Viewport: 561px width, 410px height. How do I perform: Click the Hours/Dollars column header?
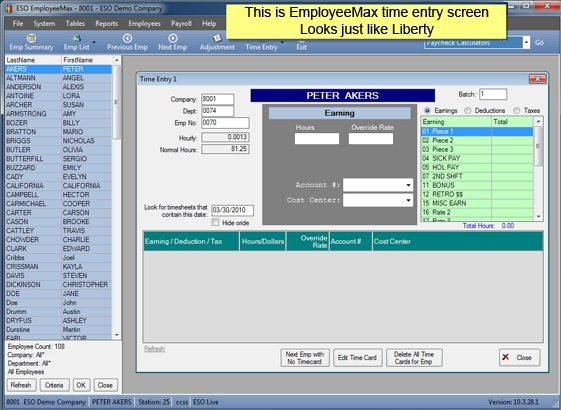pos(263,241)
